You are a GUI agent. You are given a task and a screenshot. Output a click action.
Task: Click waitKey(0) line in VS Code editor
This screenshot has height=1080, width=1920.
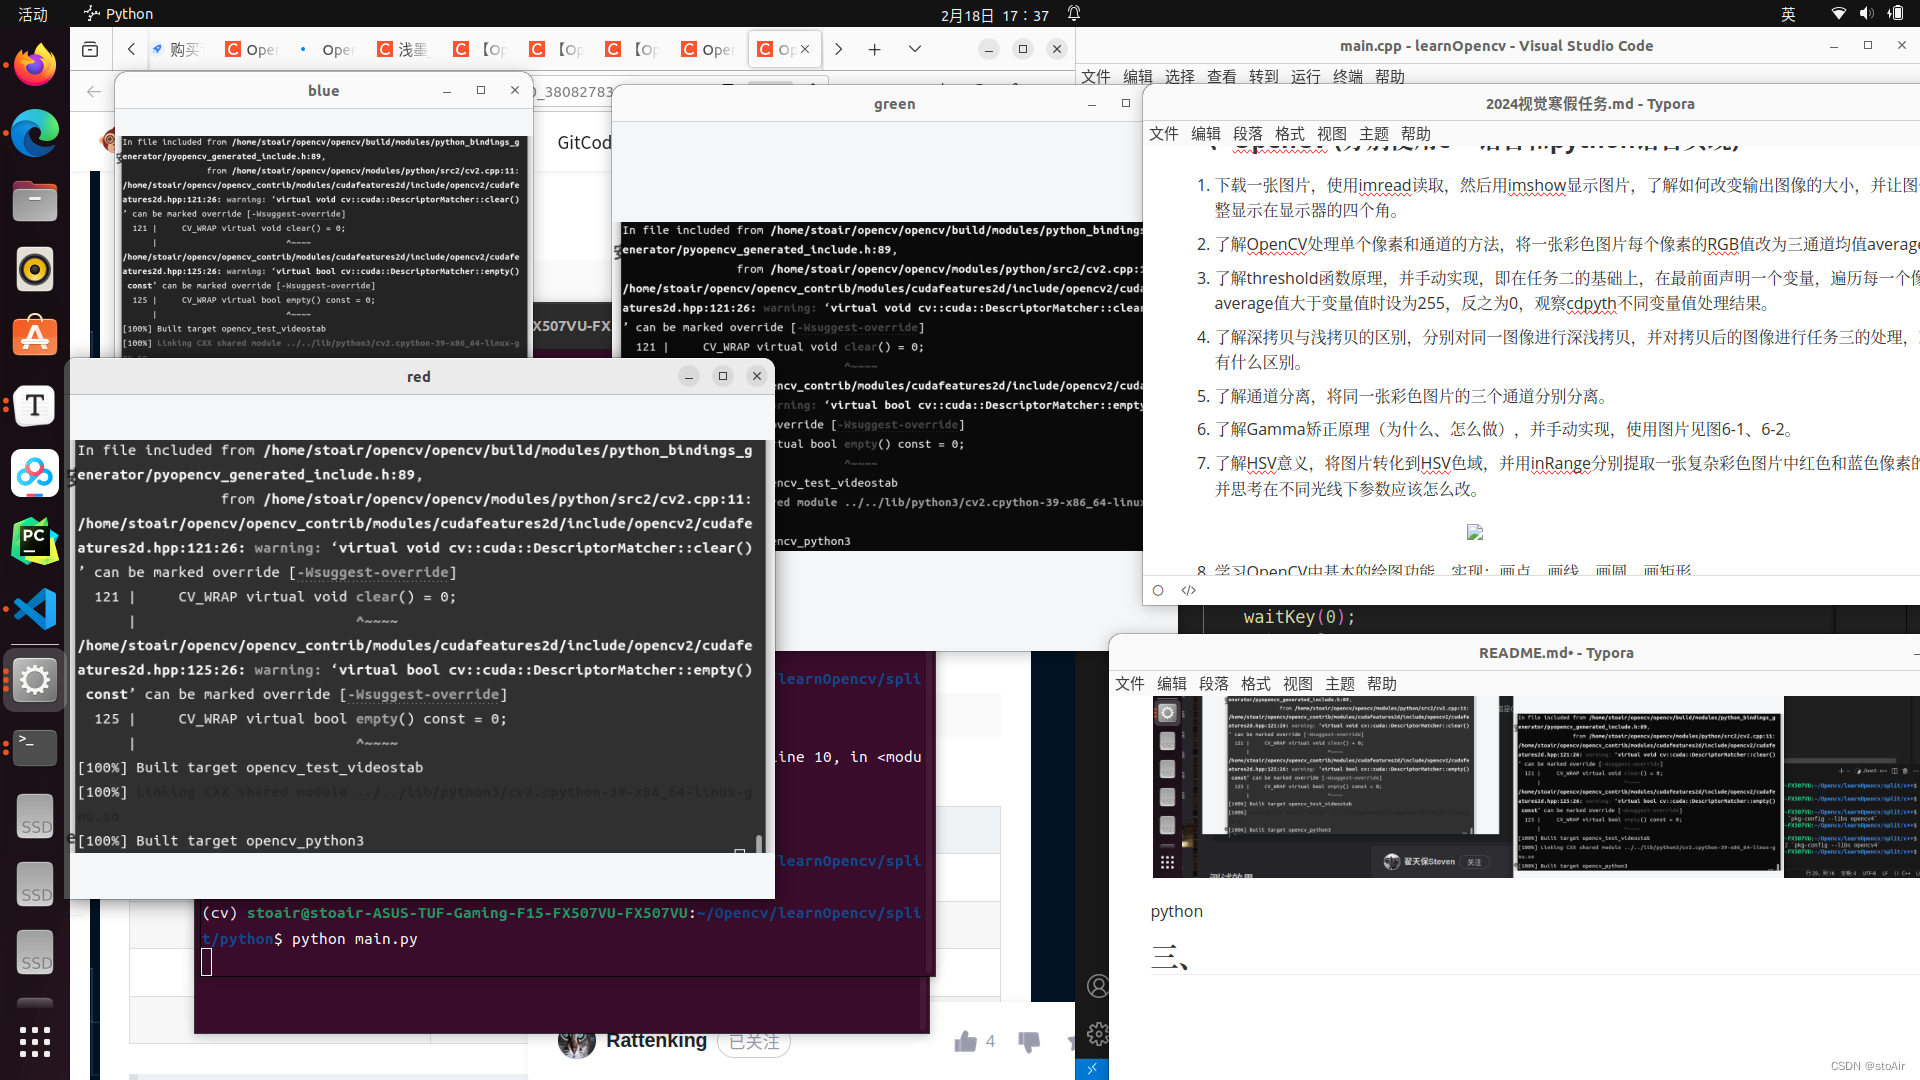(x=1300, y=617)
